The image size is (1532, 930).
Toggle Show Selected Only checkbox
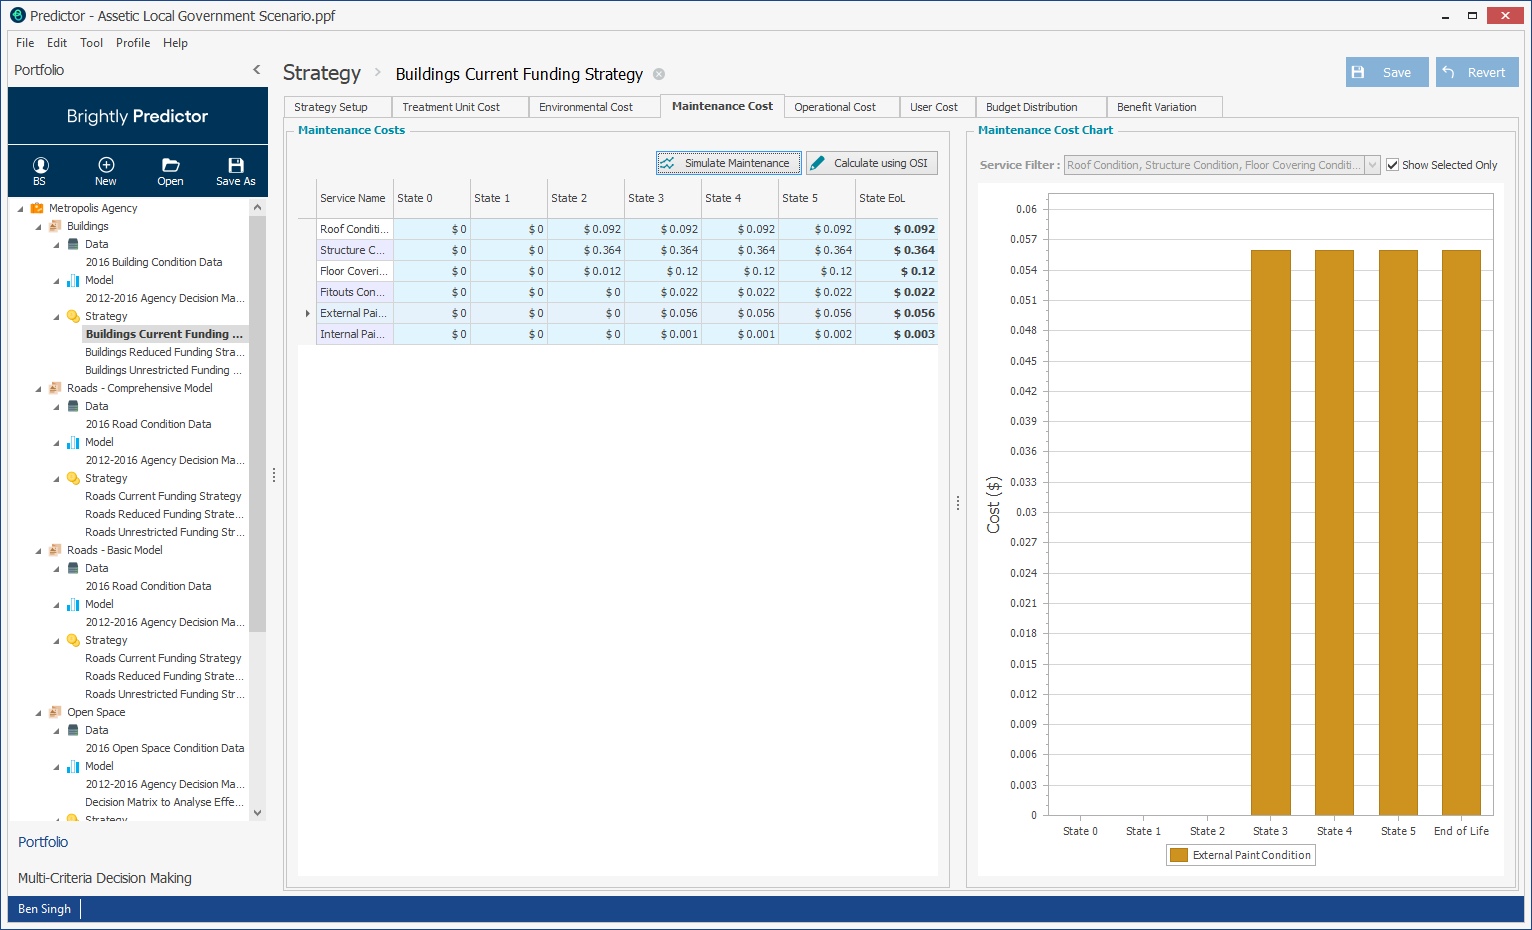[x=1392, y=165]
